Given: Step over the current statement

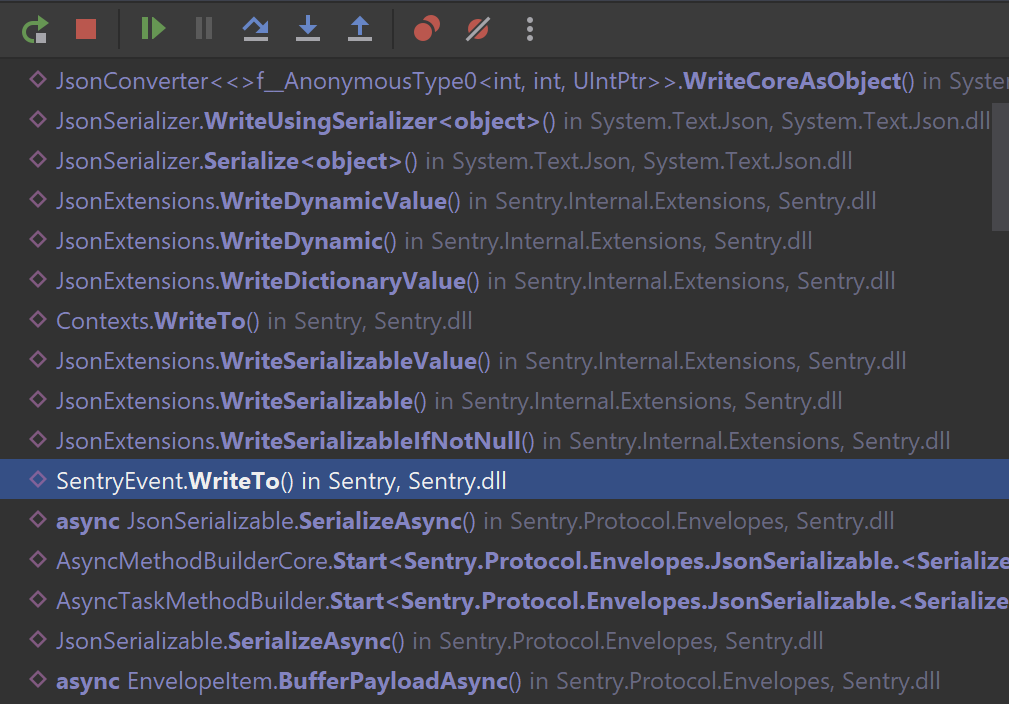Looking at the screenshot, I should (x=255, y=28).
